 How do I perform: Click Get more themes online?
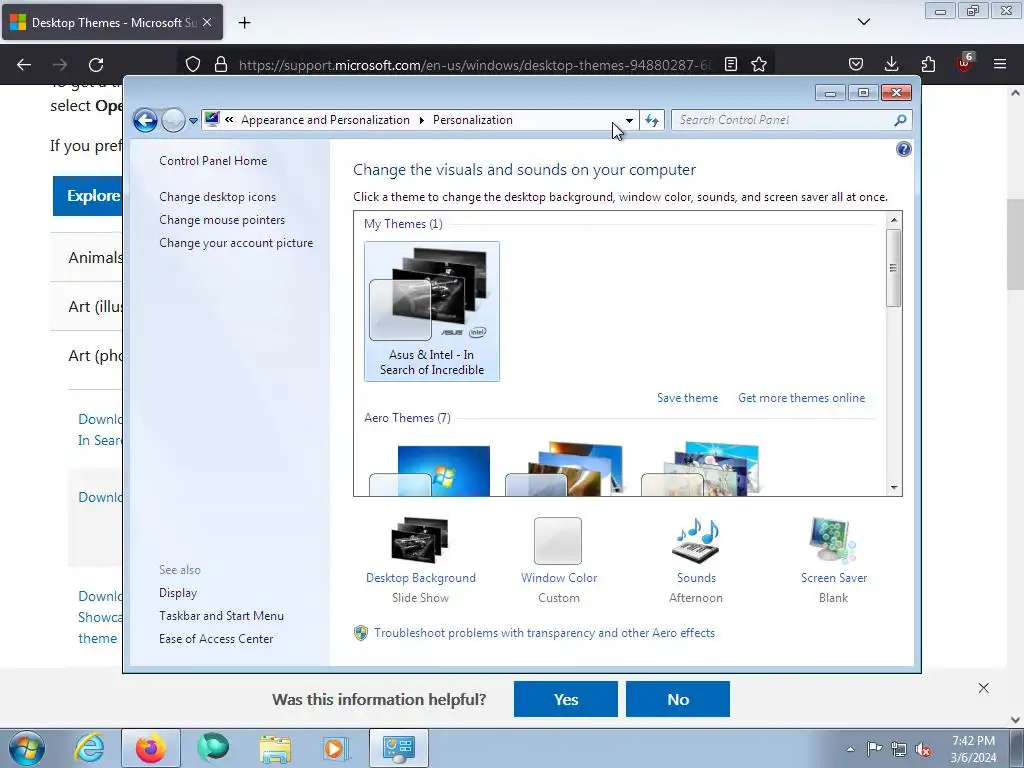pyautogui.click(x=801, y=398)
